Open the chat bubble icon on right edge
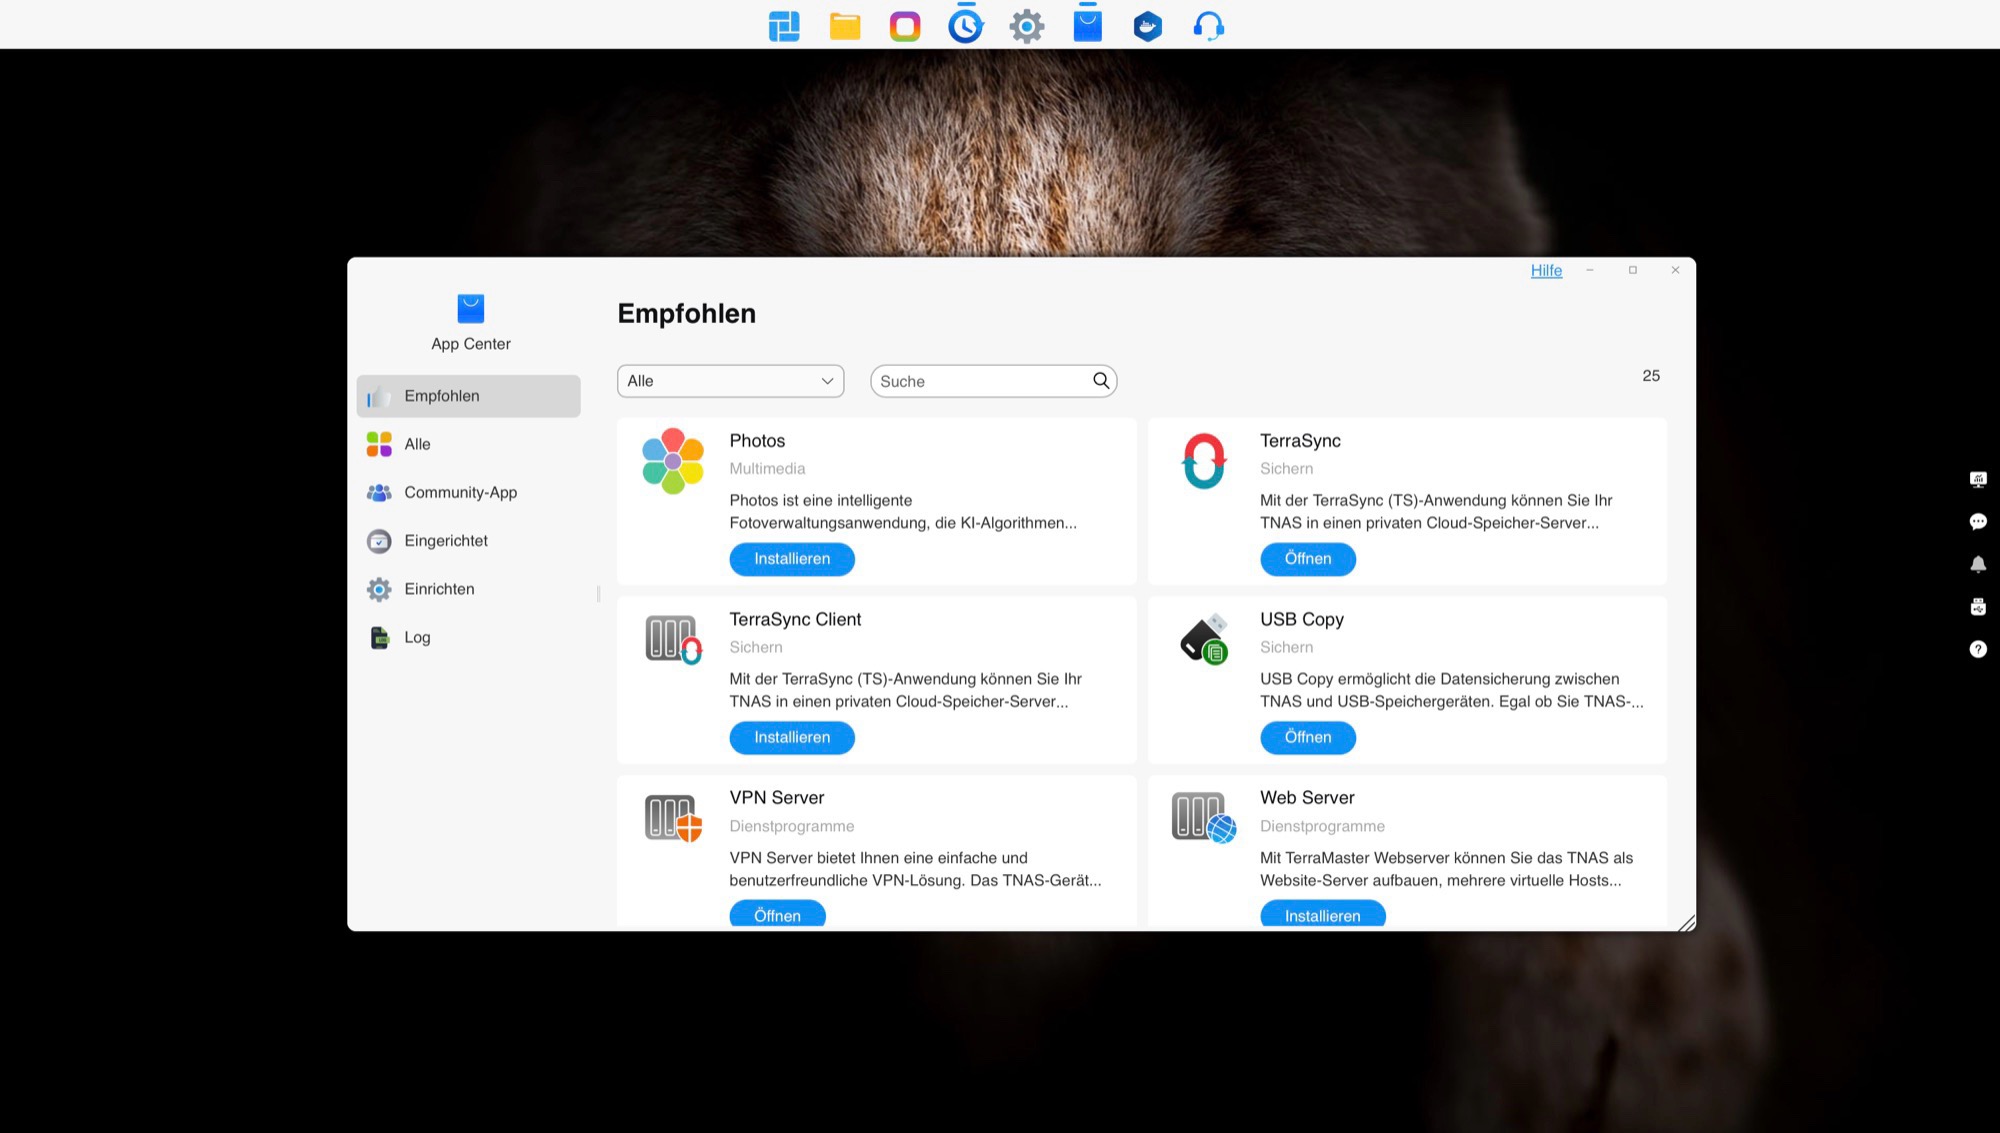2000x1133 pixels. click(1977, 522)
